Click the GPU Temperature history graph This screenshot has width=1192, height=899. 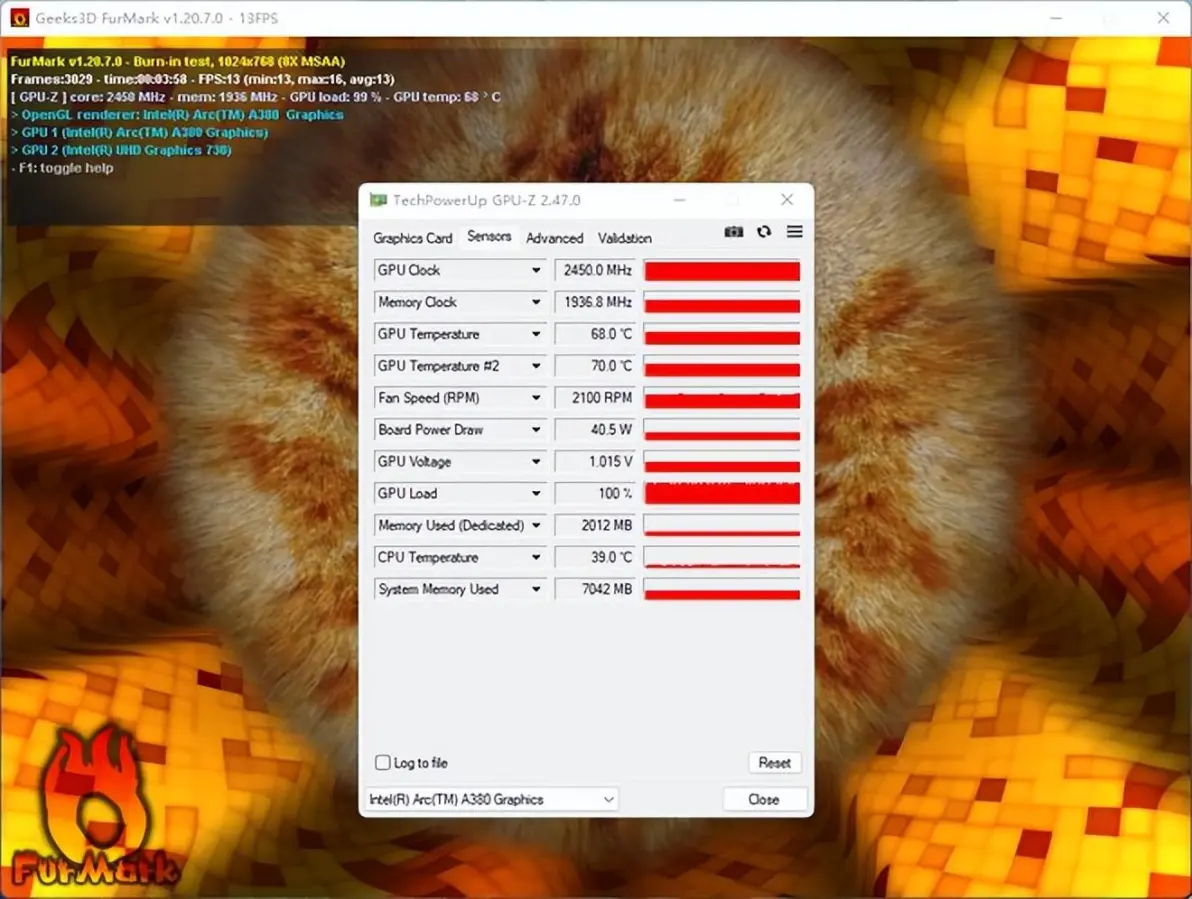tap(722, 334)
